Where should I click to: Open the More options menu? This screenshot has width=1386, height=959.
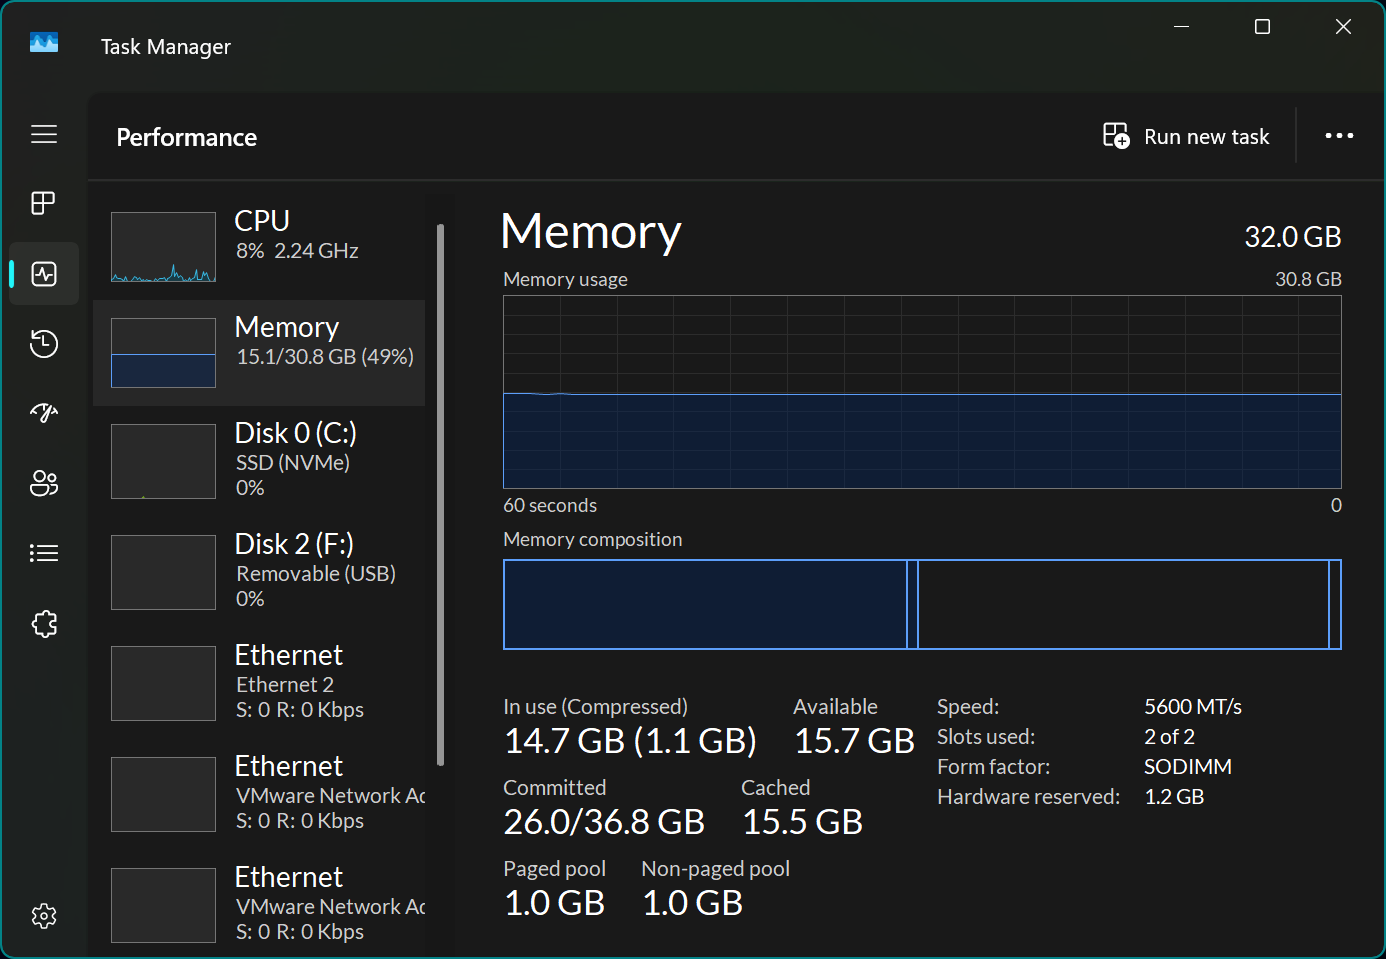click(1339, 135)
